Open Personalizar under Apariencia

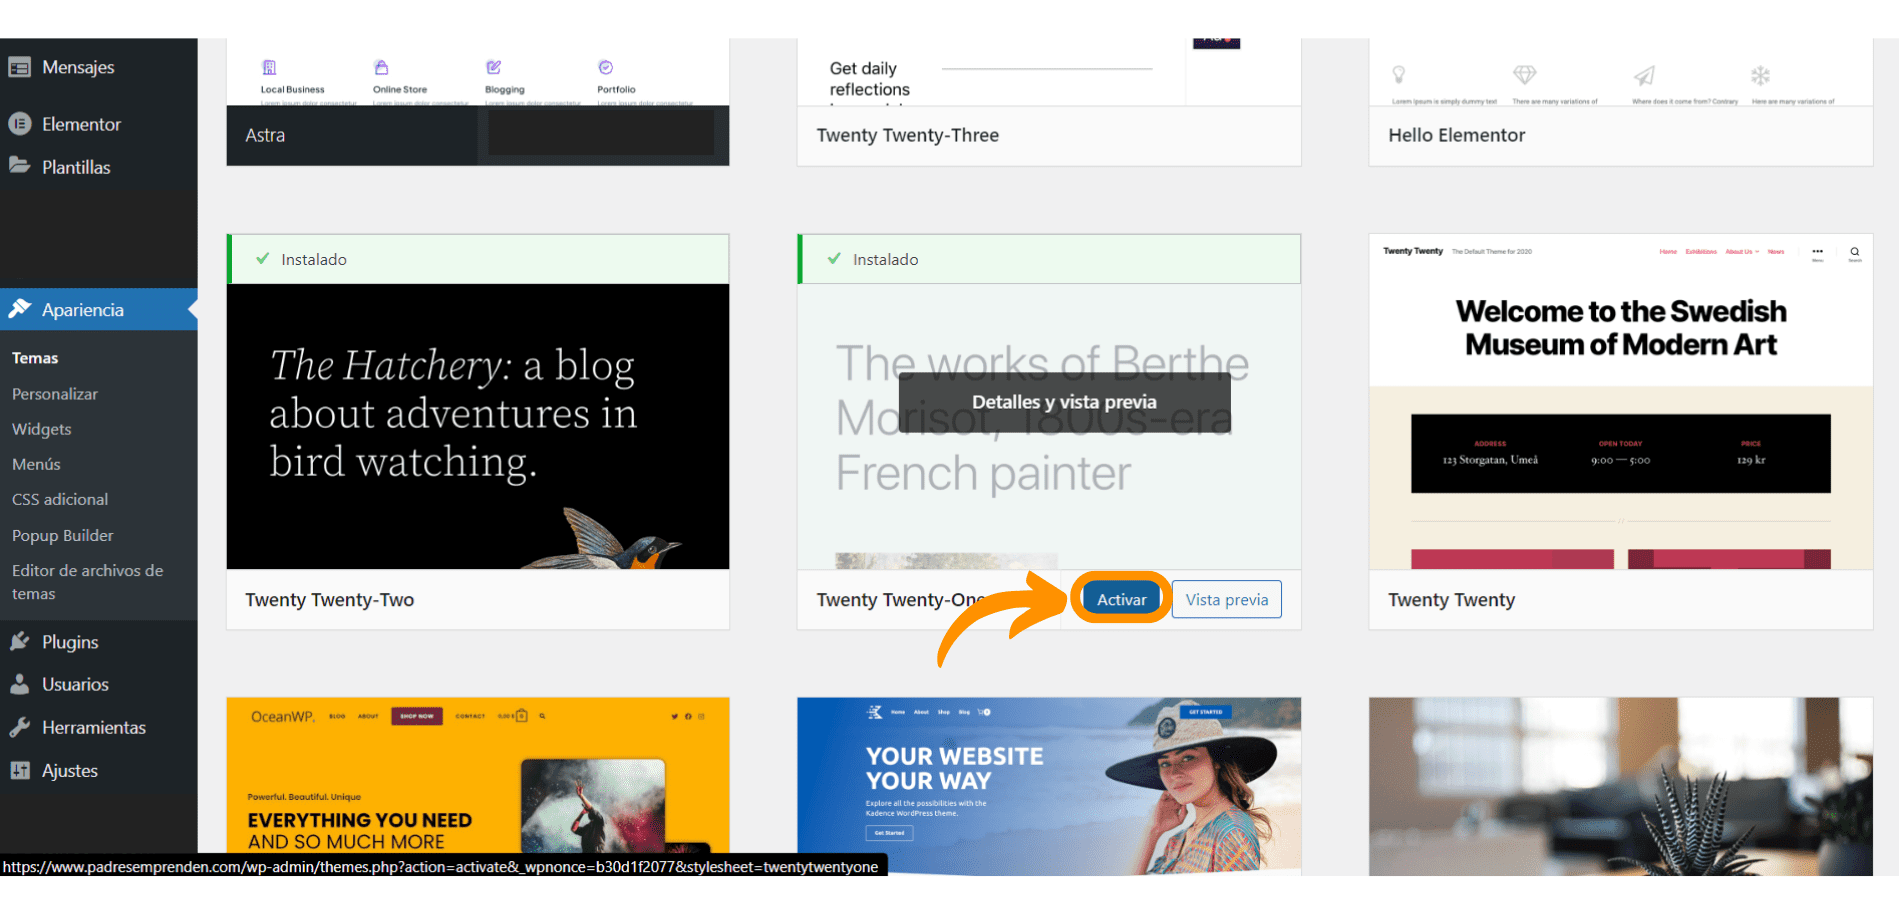click(x=55, y=394)
